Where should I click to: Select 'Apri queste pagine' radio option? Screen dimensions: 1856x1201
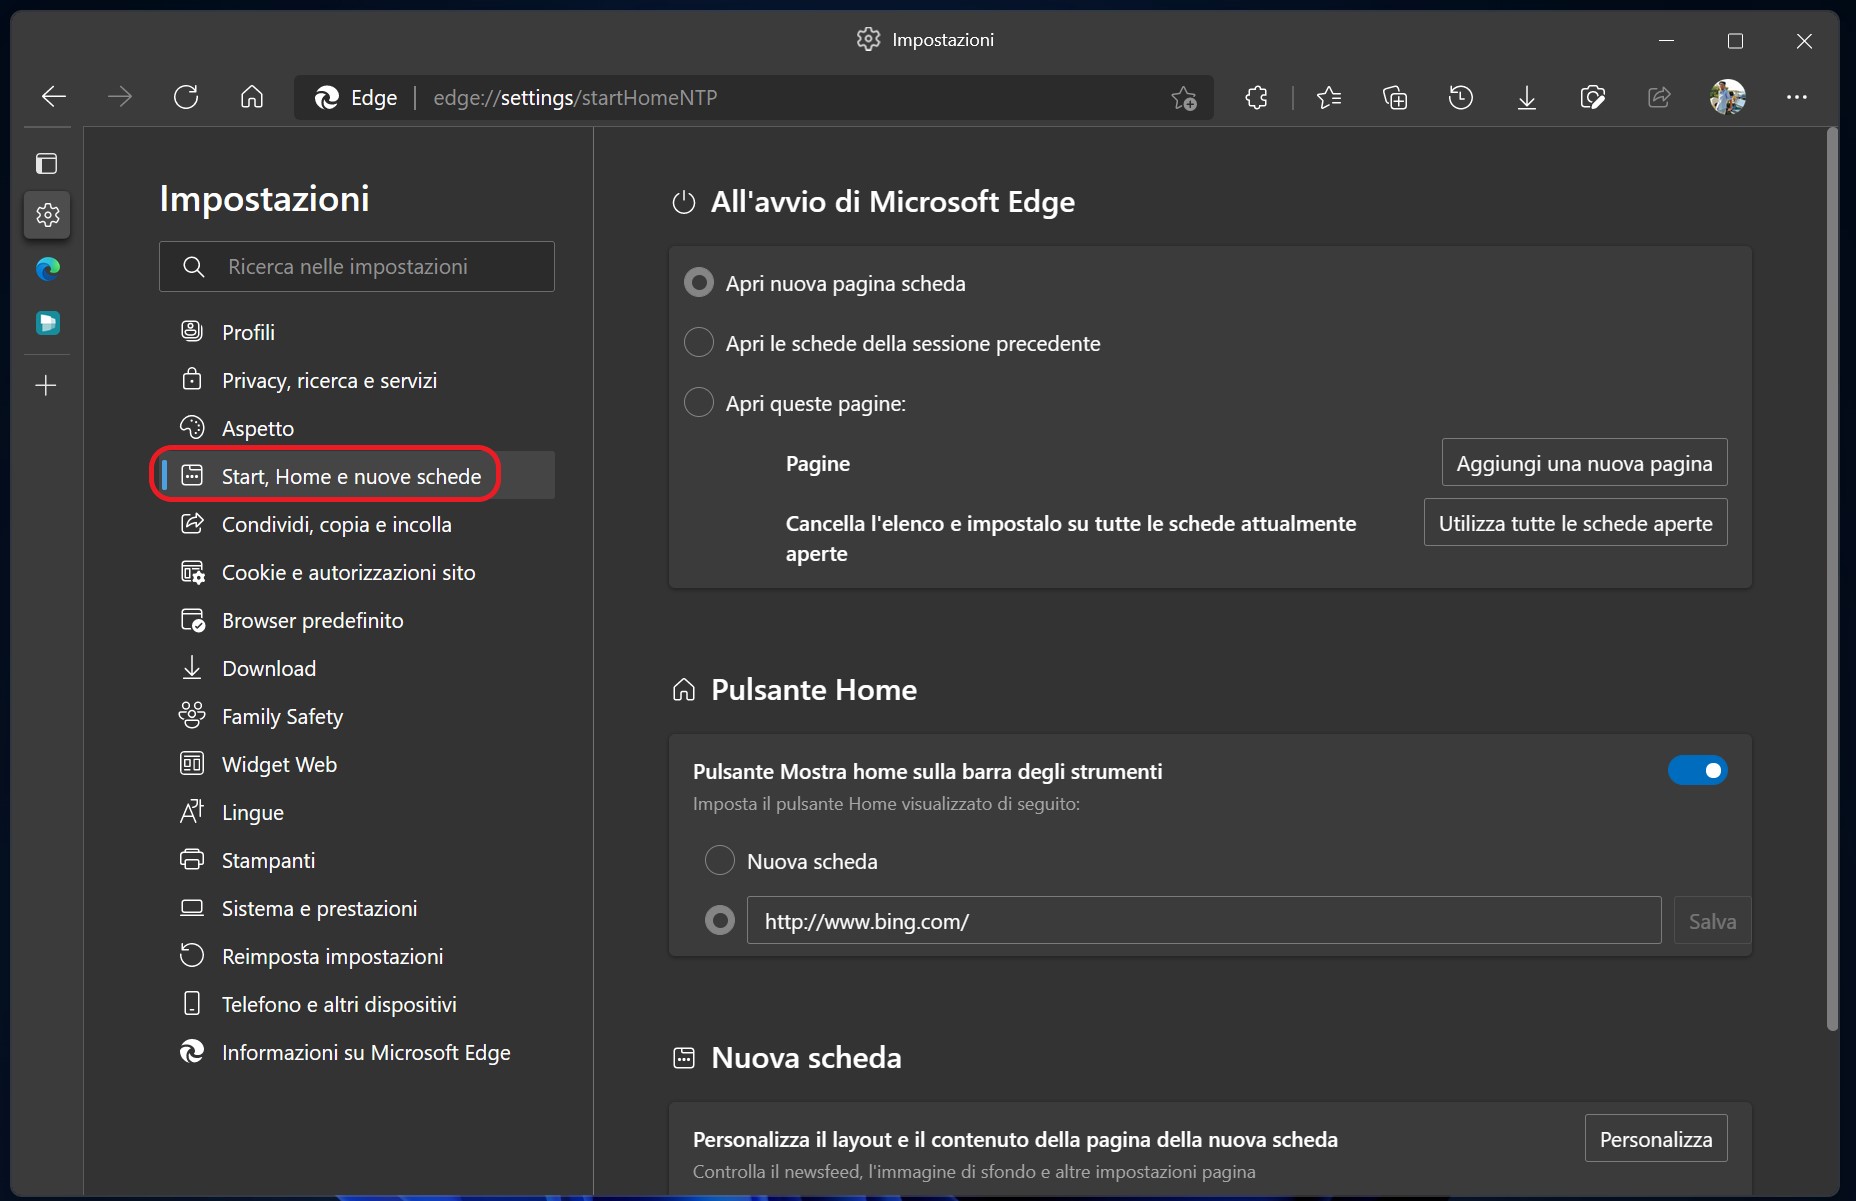click(x=699, y=403)
